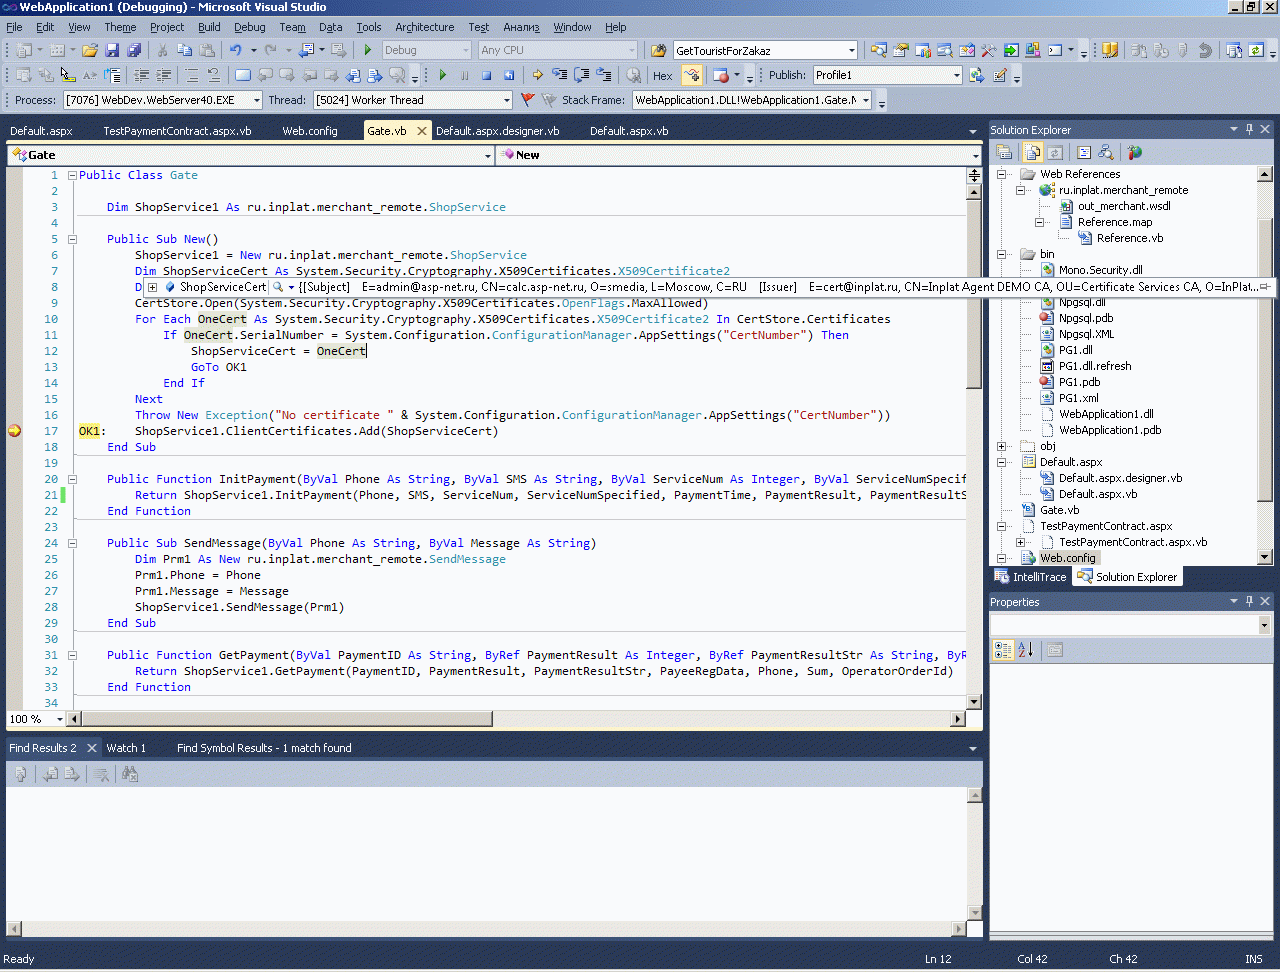Toggle auto-hide pin on Solution Explorer
Image resolution: width=1280 pixels, height=972 pixels.
pos(1249,130)
